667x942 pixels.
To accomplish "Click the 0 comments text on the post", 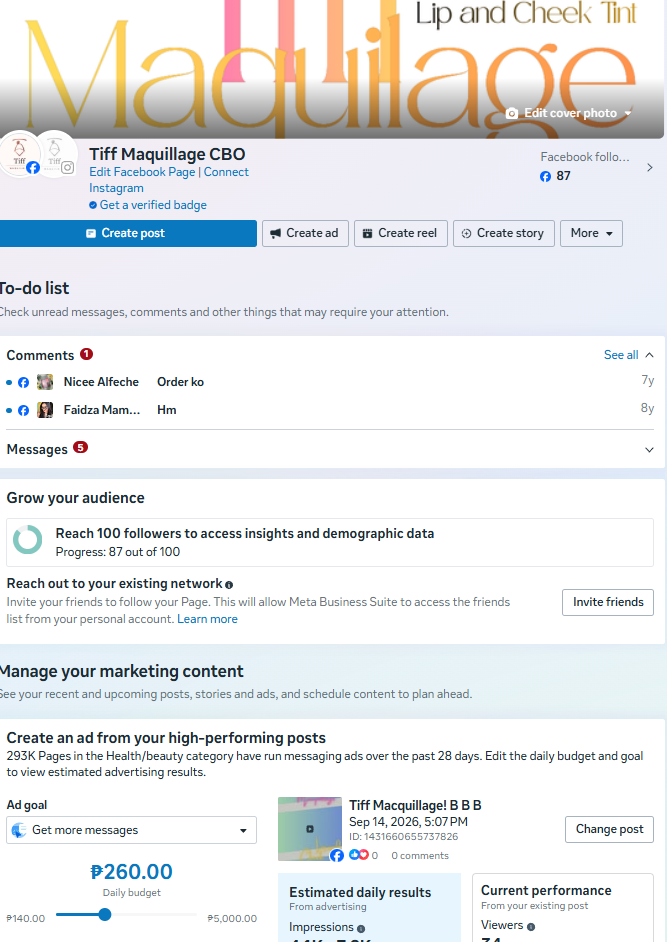I will click(420, 855).
